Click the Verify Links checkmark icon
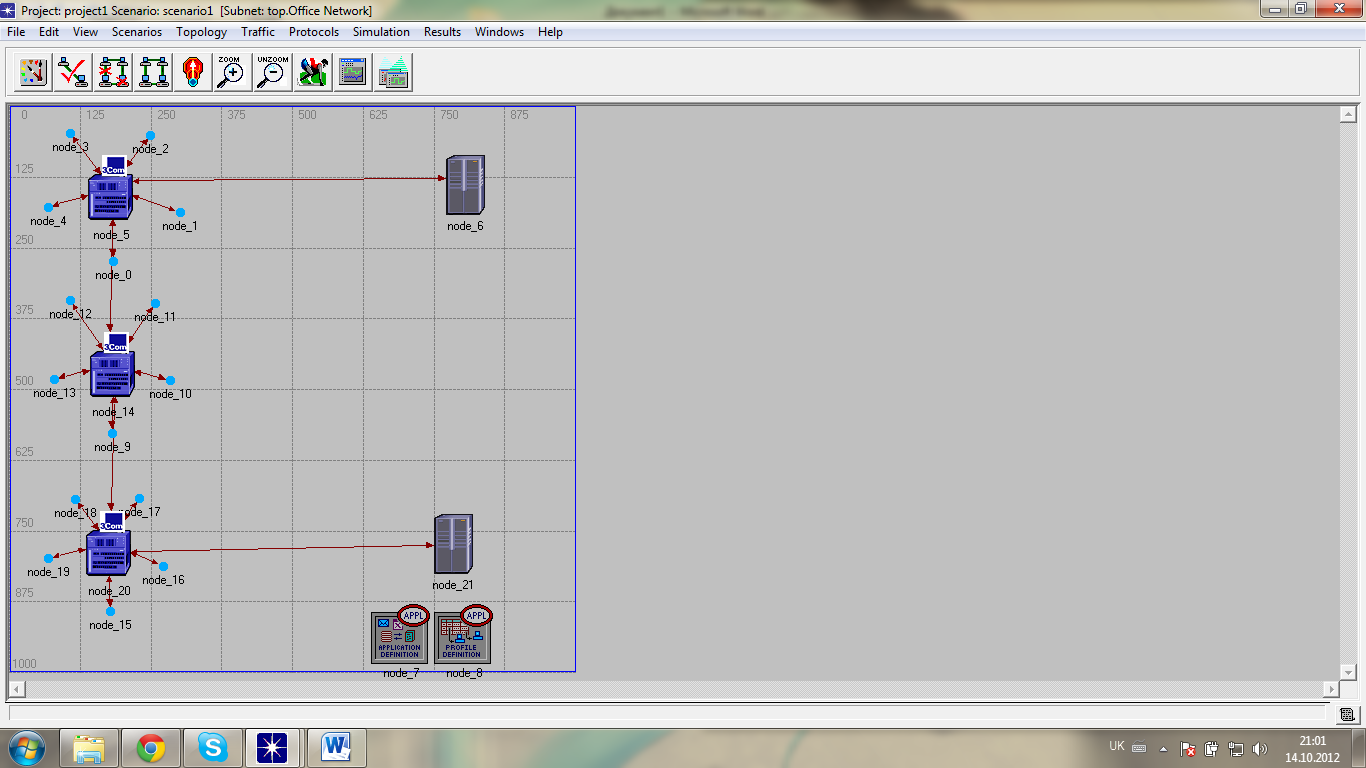This screenshot has height=768, width=1366. [72, 72]
